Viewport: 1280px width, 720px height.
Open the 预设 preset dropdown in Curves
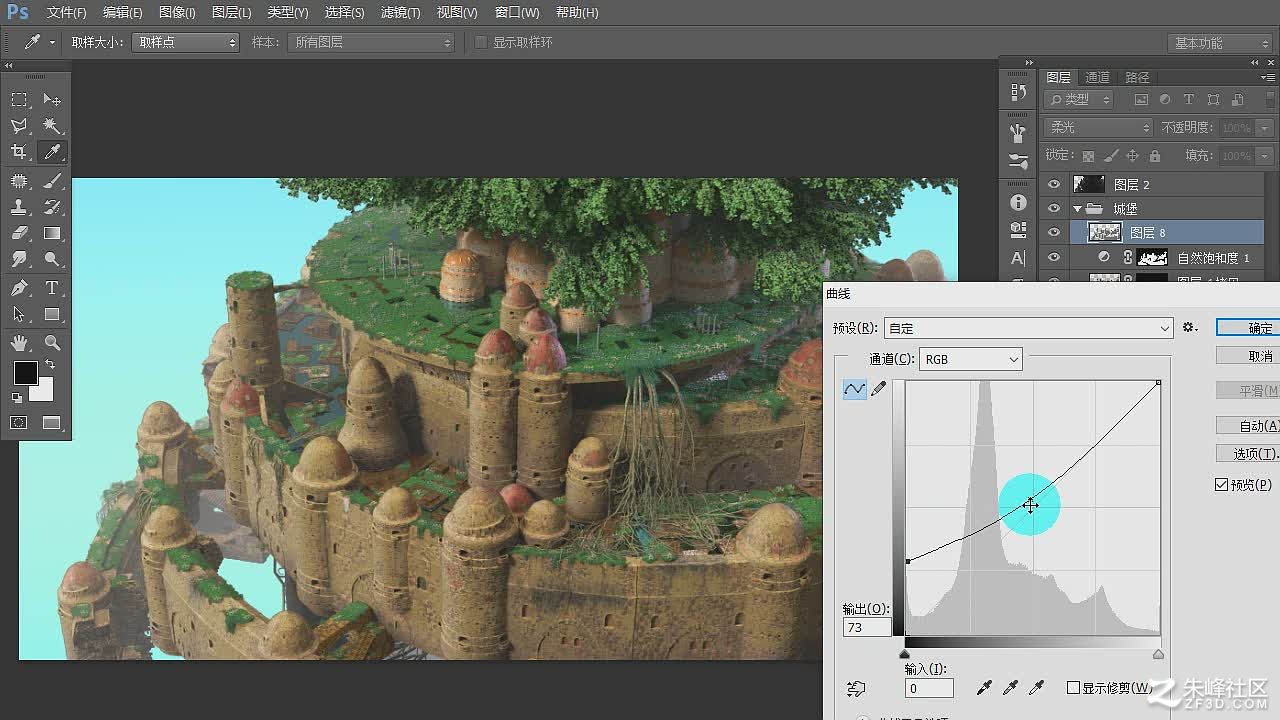(1029, 328)
